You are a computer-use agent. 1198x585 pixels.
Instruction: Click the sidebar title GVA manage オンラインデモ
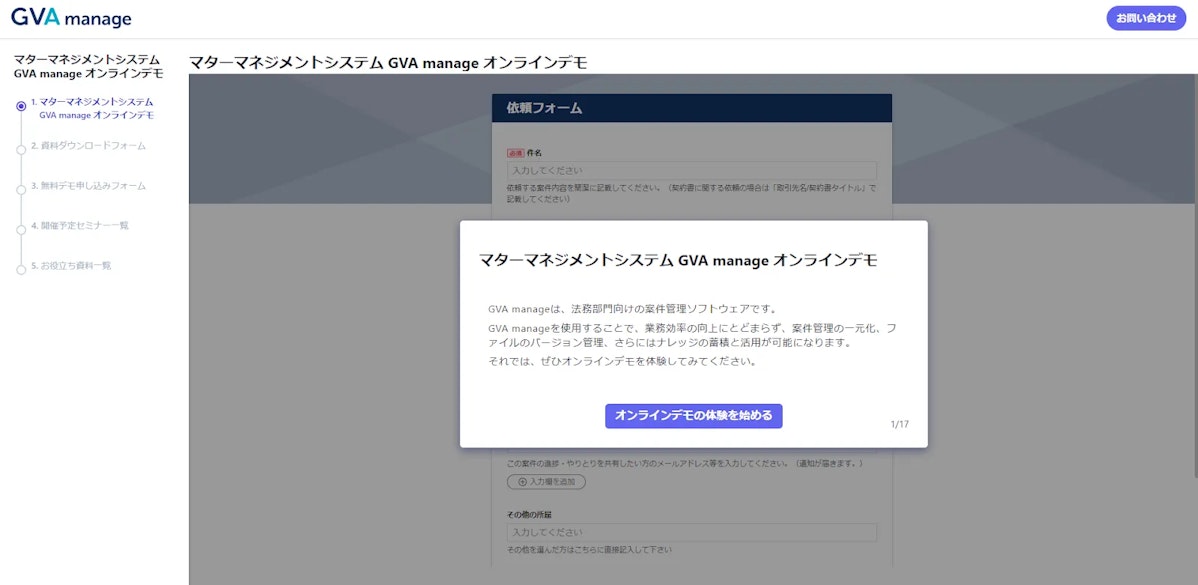point(89,66)
